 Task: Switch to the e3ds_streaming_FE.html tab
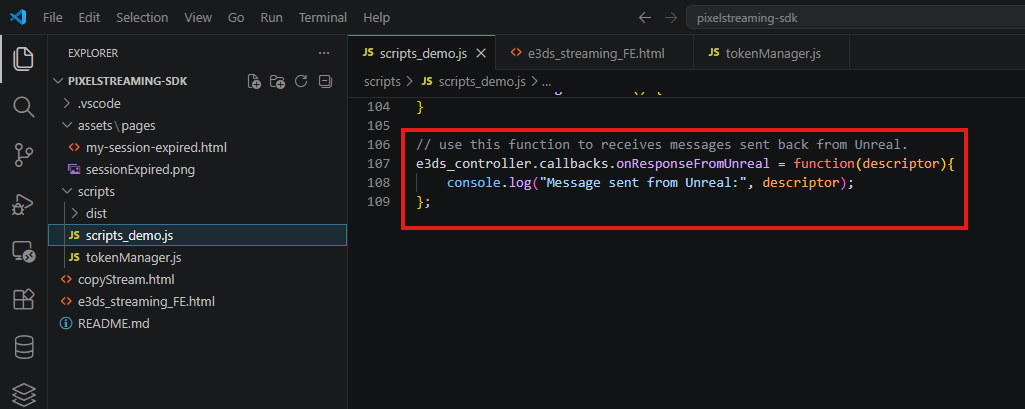coord(595,54)
